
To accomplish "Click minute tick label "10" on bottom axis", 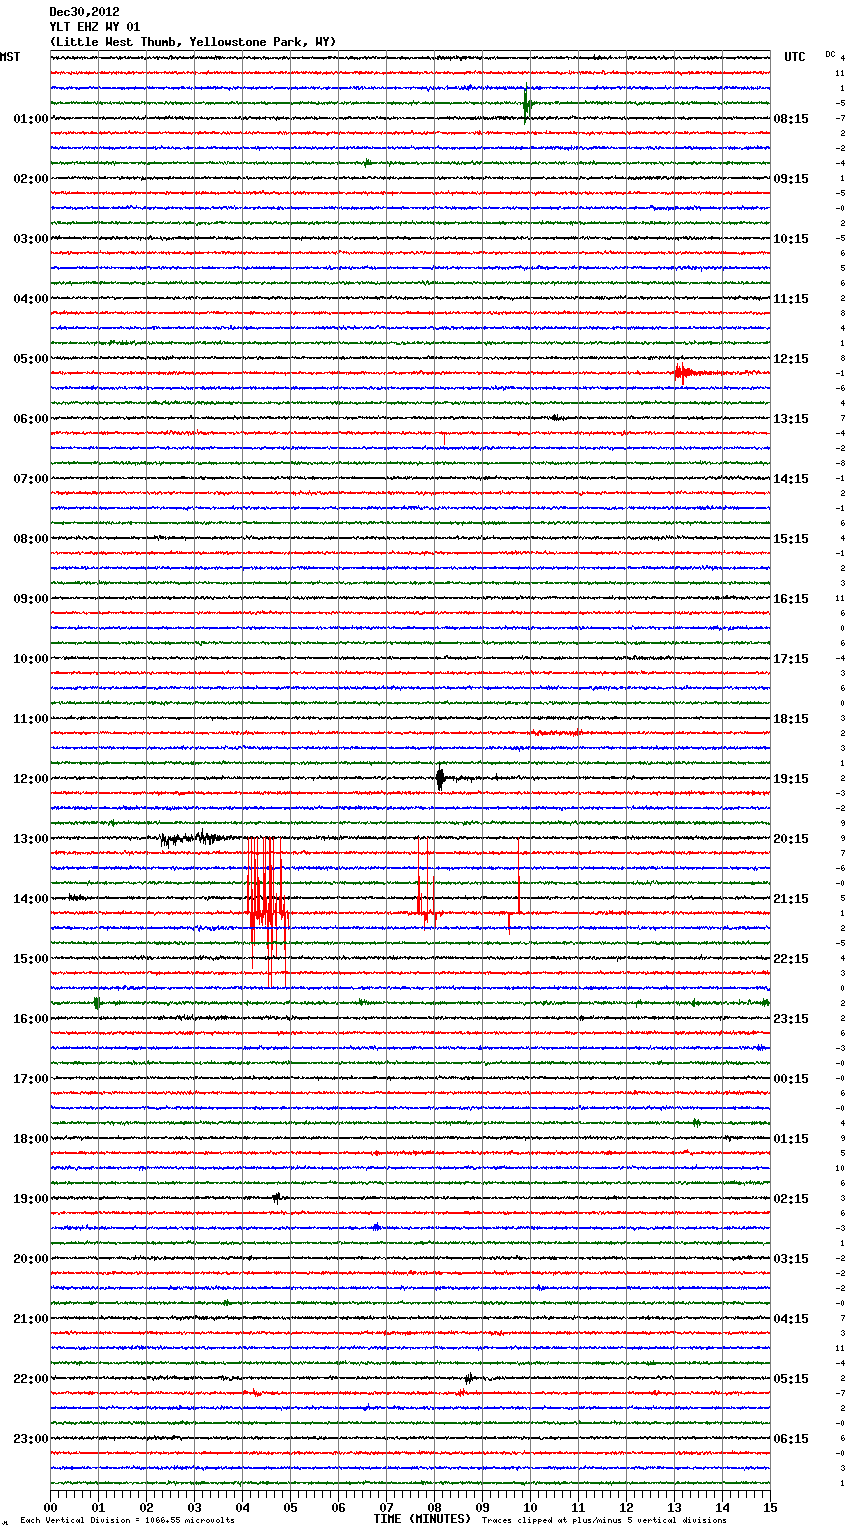I will pos(530,1508).
